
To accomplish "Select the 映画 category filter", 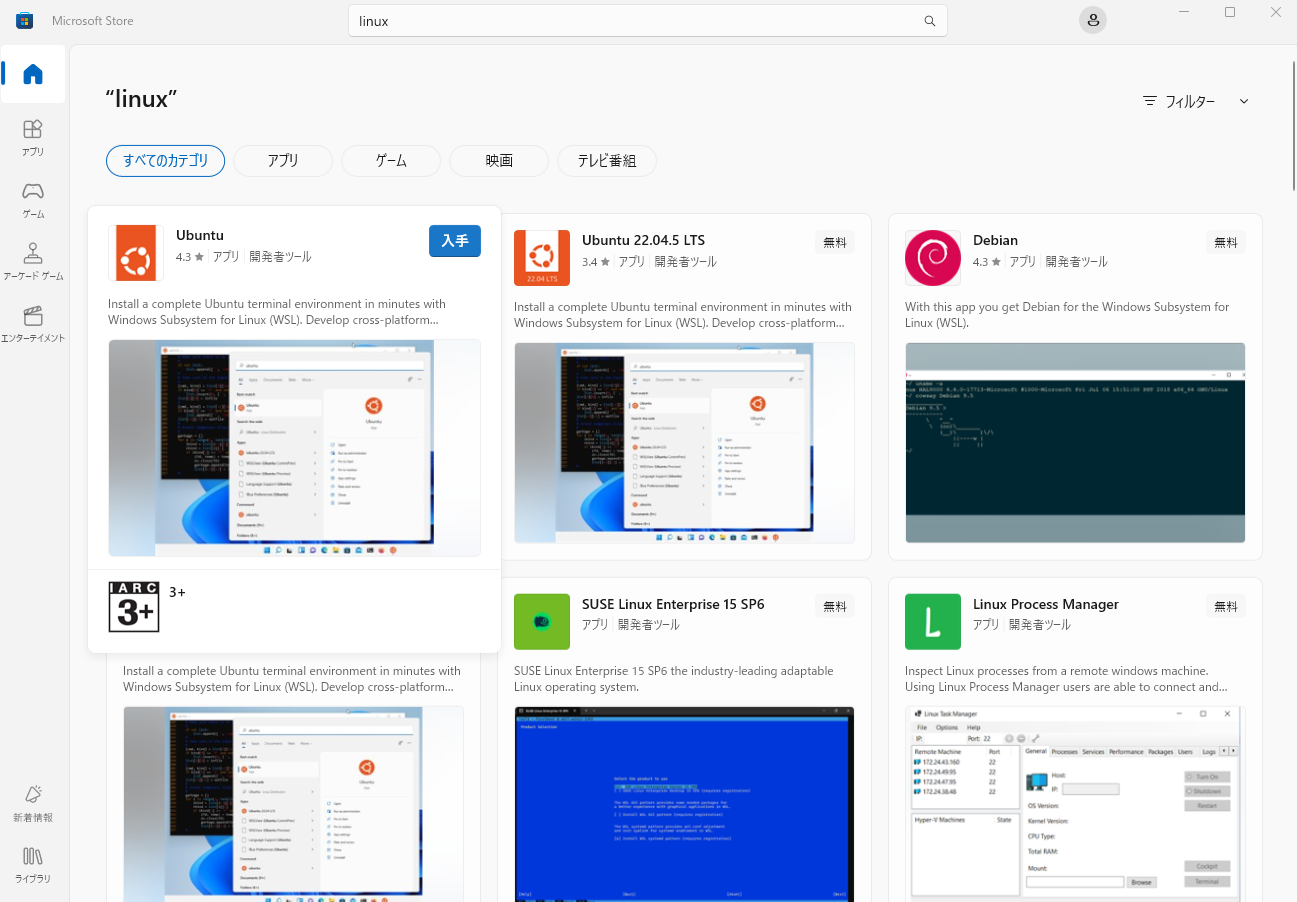I will click(499, 160).
